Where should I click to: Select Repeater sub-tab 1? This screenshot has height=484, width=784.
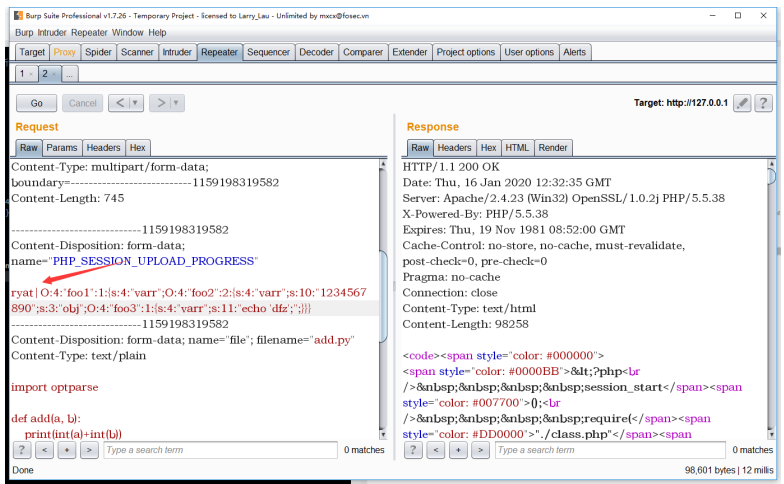coord(22,74)
